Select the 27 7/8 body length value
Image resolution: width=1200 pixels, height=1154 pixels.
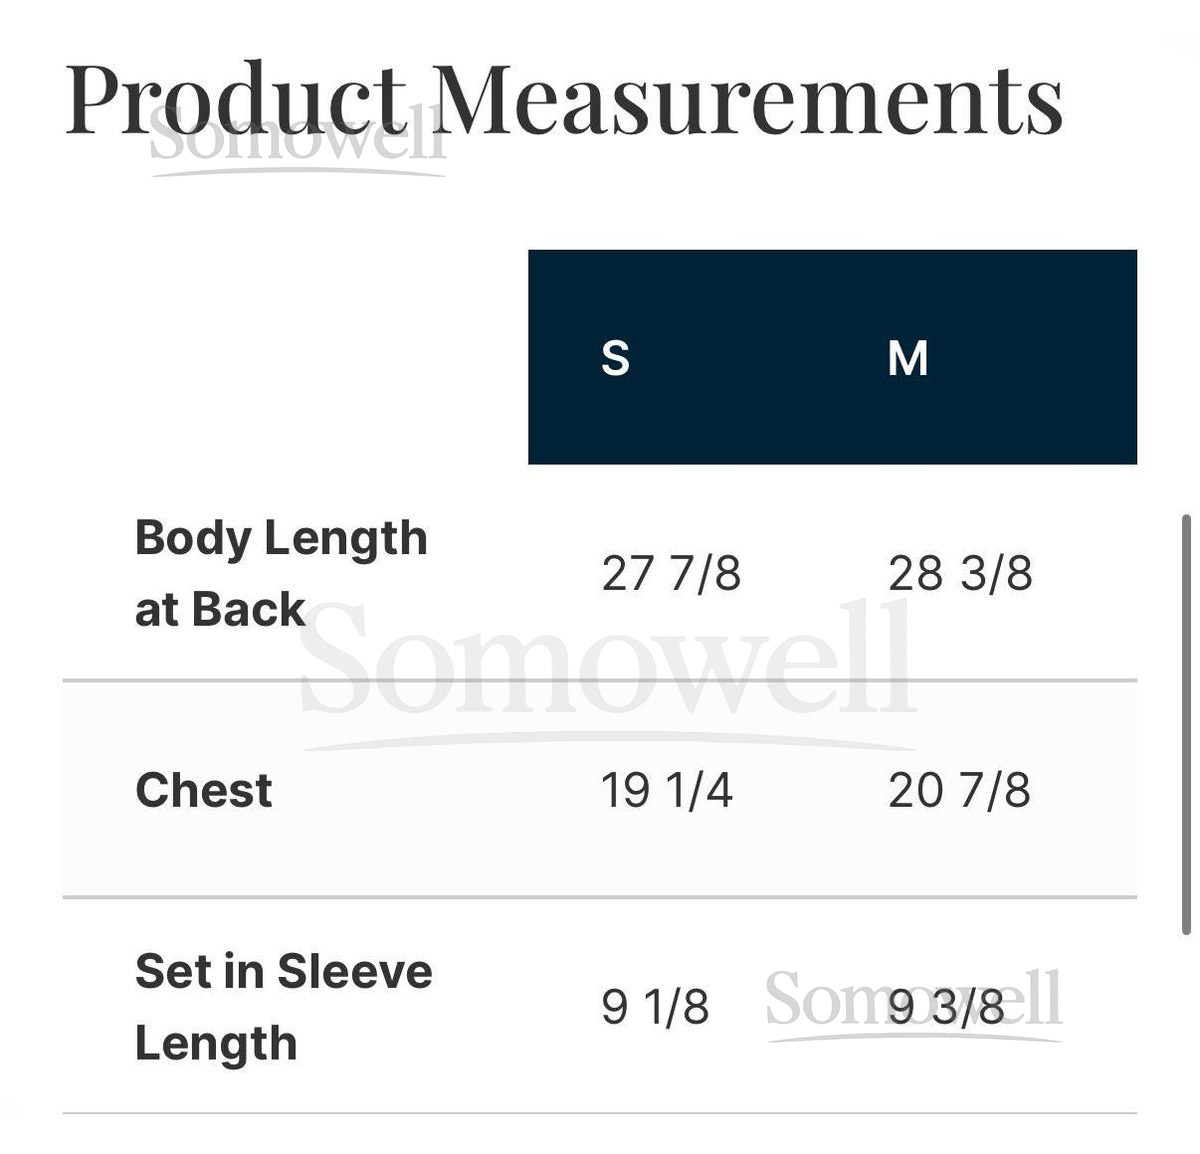coord(671,574)
